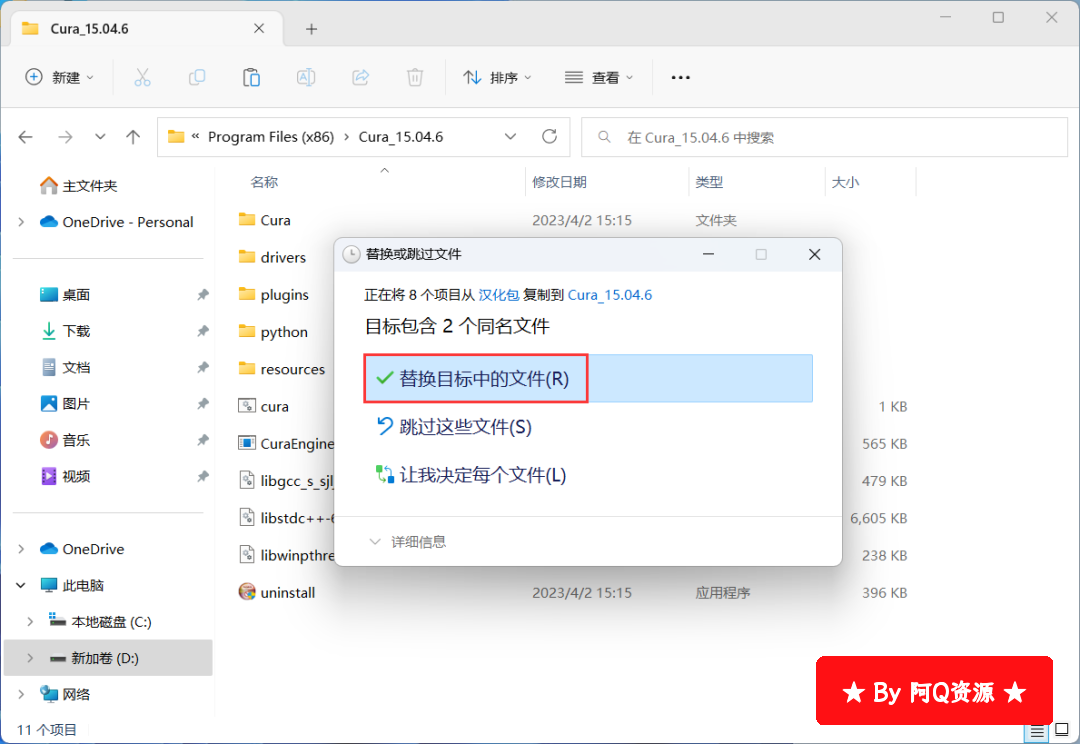
Task: Switch to details view in status bar
Action: [x=1037, y=732]
